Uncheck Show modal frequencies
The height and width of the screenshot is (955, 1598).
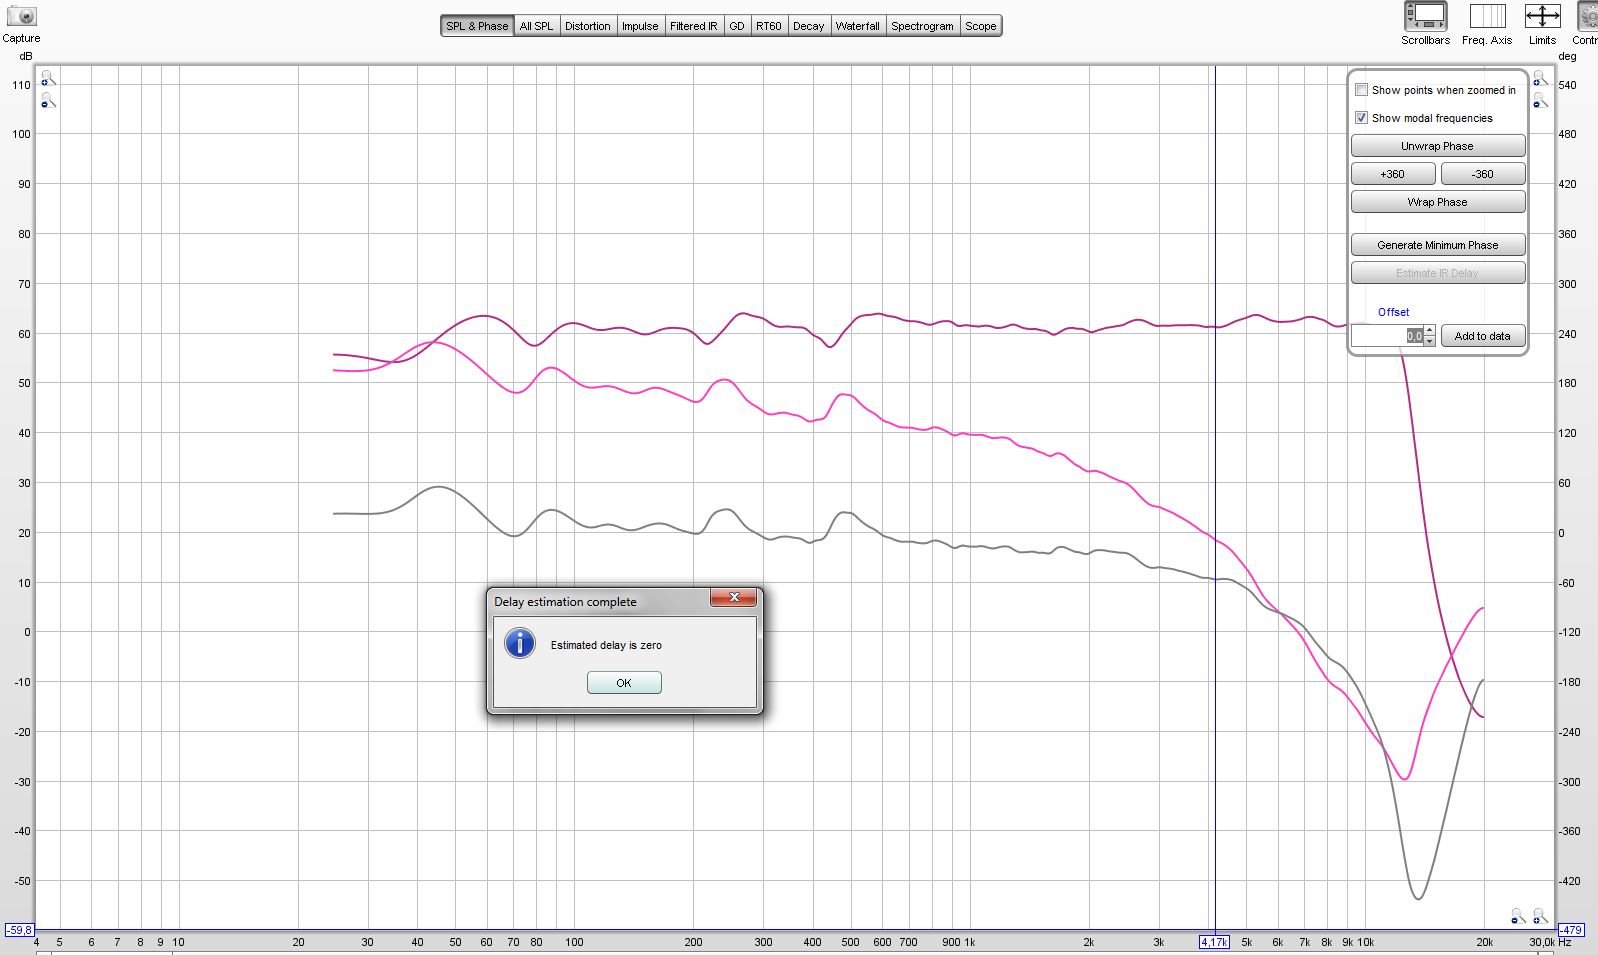coord(1361,118)
